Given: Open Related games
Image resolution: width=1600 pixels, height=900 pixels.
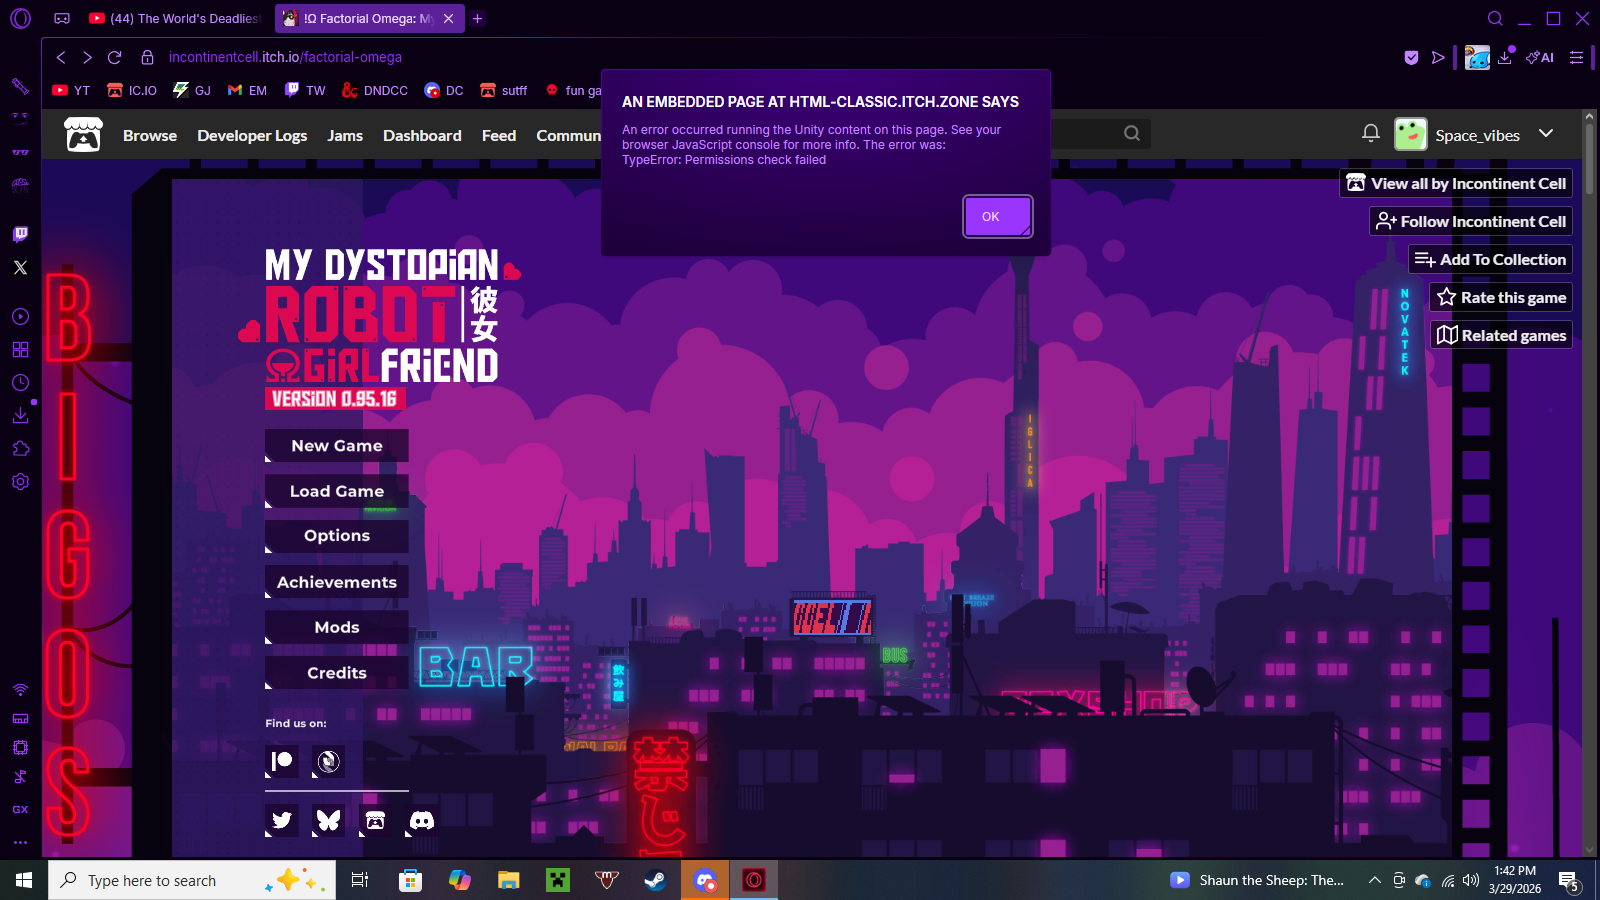Looking at the screenshot, I should (1501, 335).
